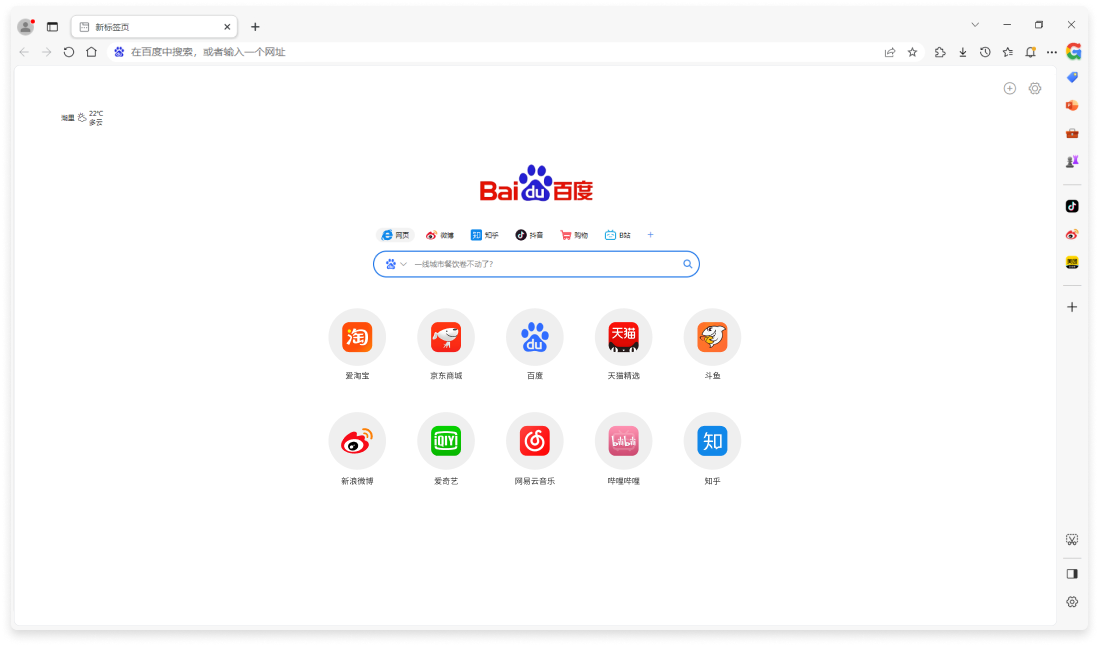Select the 知乎 search tab
1099x646 pixels.
pos(485,235)
